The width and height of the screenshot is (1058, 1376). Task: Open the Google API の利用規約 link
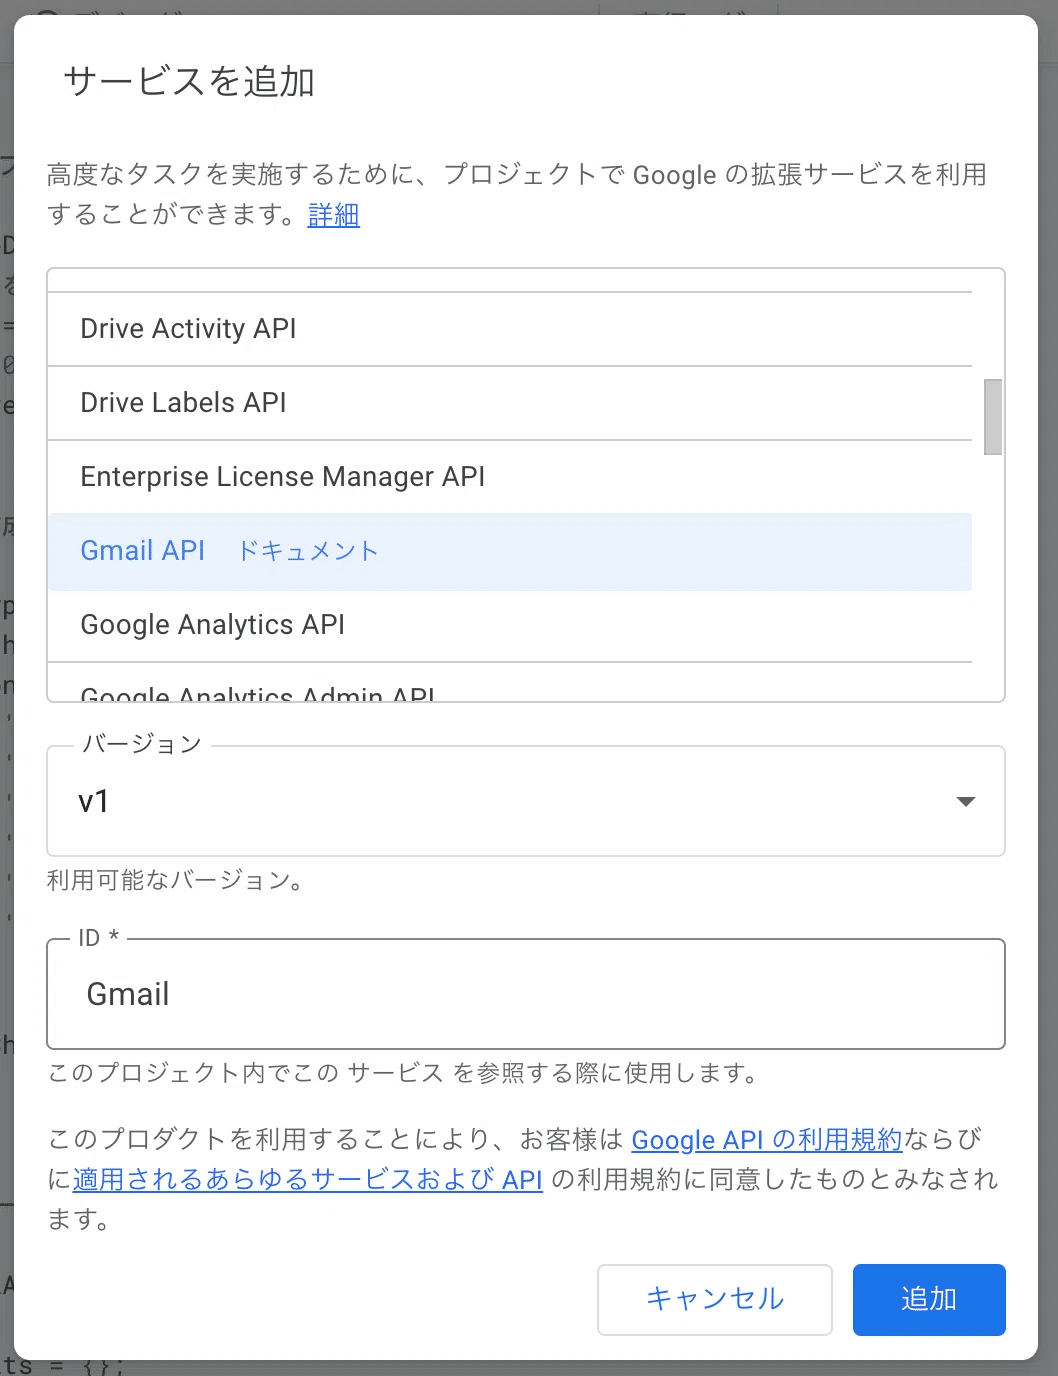[x=766, y=1139]
